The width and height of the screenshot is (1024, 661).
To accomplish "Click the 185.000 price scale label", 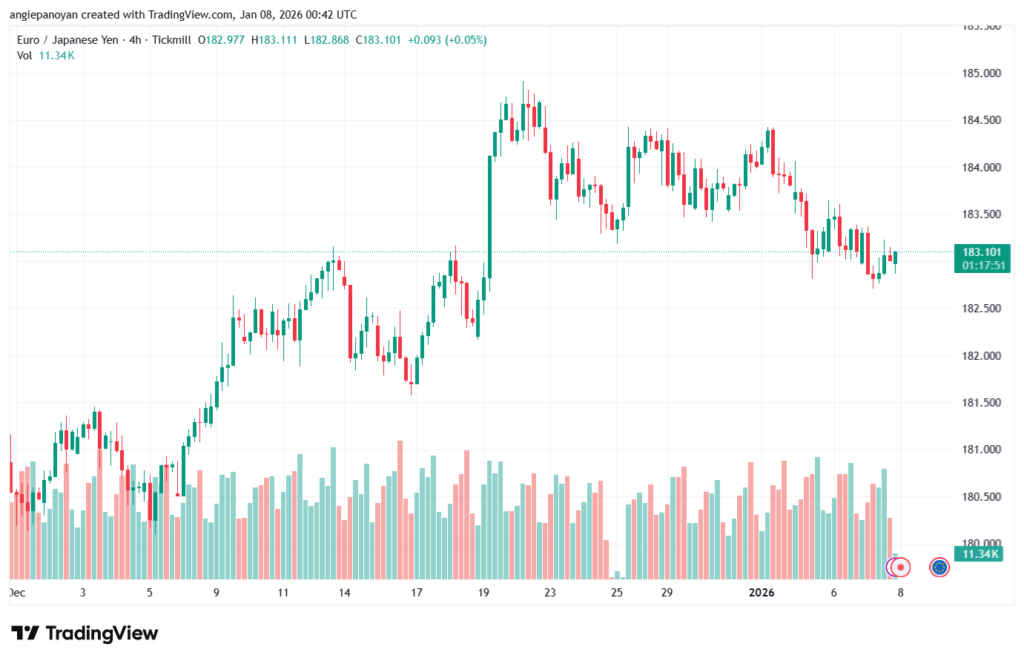I will [x=979, y=74].
